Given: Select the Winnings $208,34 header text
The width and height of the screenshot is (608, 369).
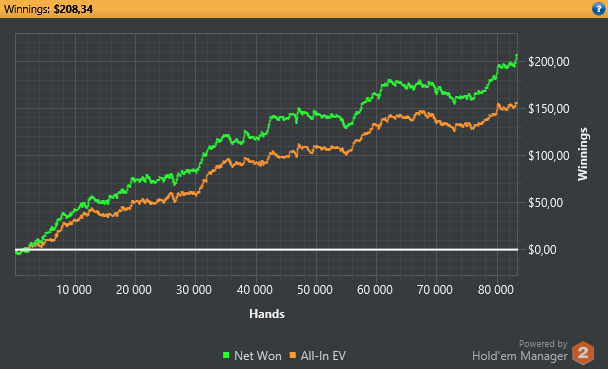Looking at the screenshot, I should click(x=48, y=9).
